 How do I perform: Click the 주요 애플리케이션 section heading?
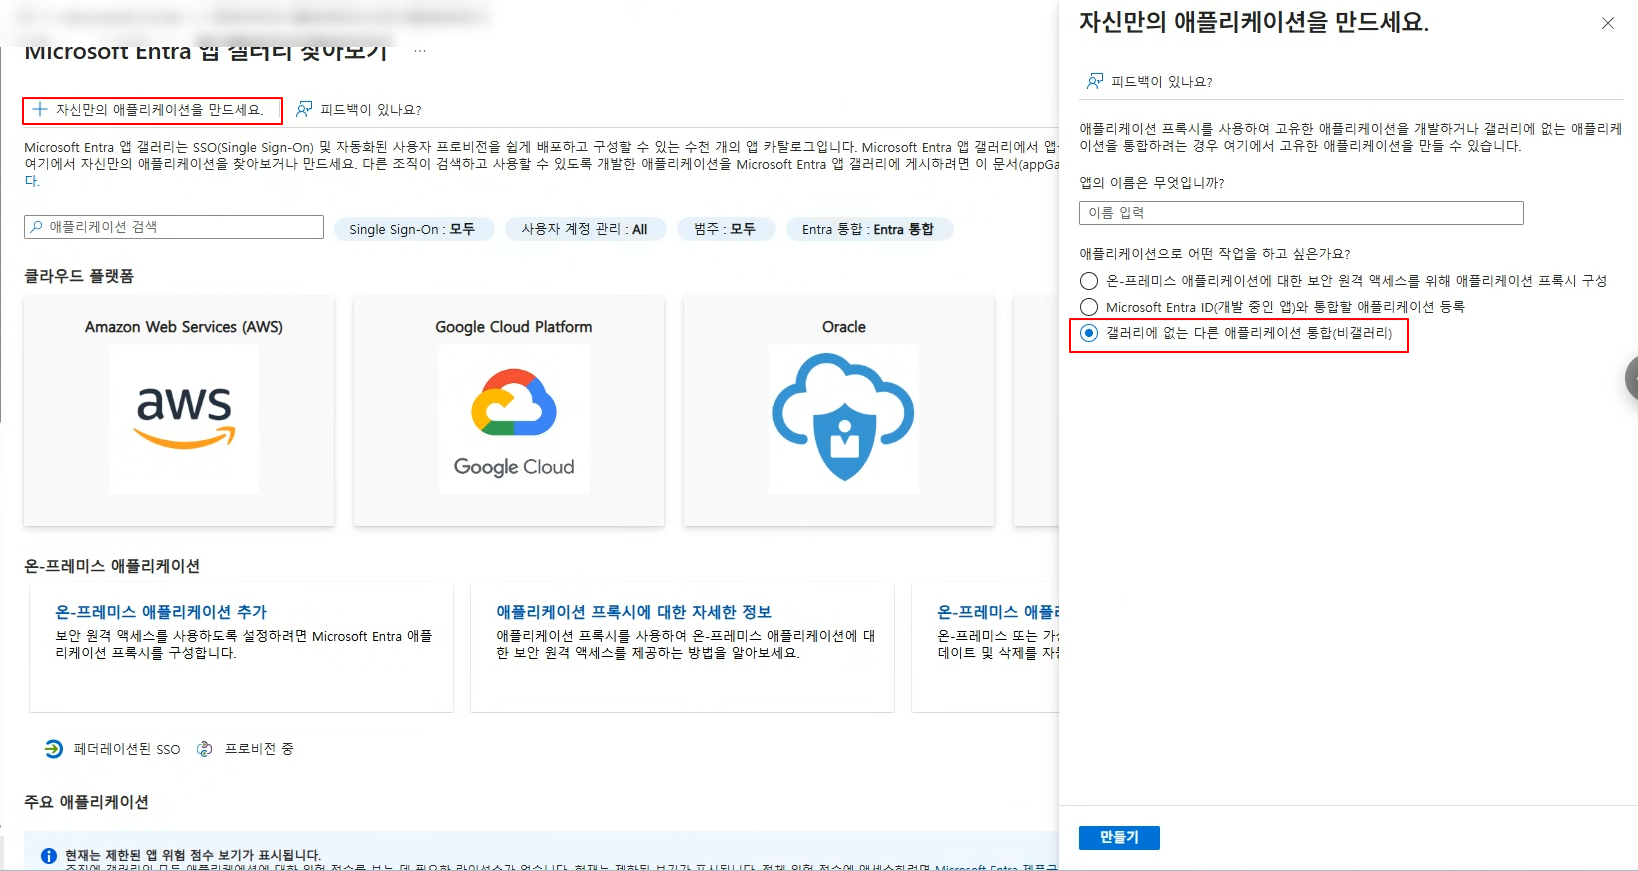point(86,802)
